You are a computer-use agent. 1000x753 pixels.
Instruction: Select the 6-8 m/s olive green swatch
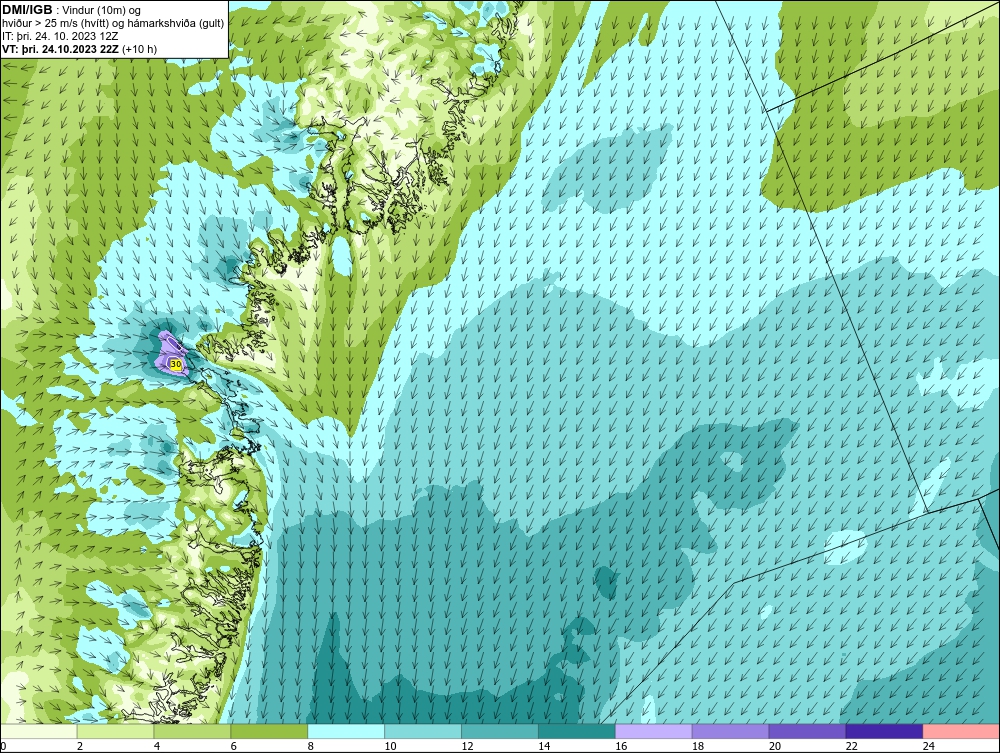pos(269,731)
